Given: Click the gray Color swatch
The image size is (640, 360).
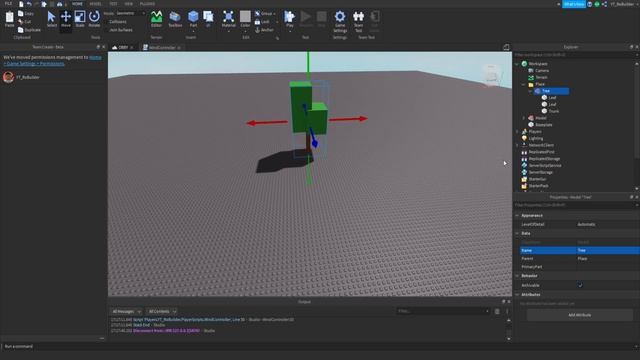Looking at the screenshot, I should (x=245, y=17).
